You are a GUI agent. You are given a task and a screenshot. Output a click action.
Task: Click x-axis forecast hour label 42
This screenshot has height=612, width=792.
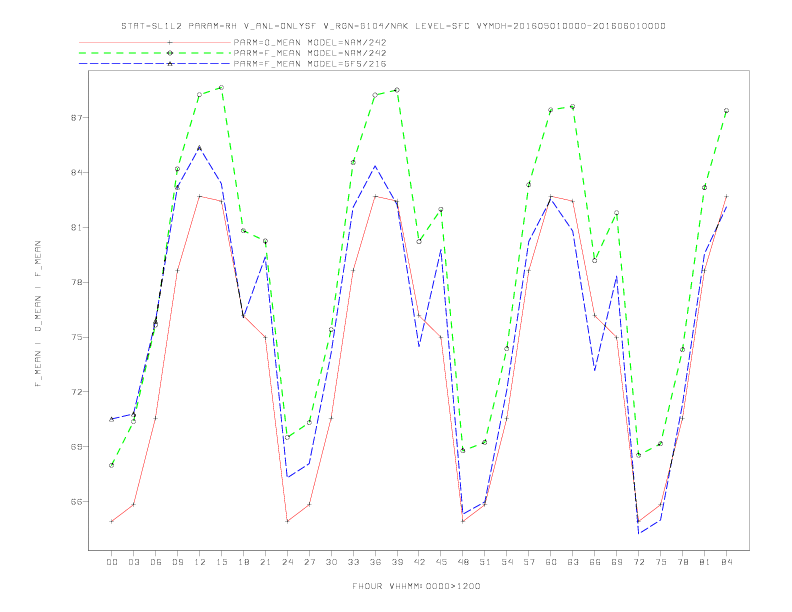click(419, 562)
